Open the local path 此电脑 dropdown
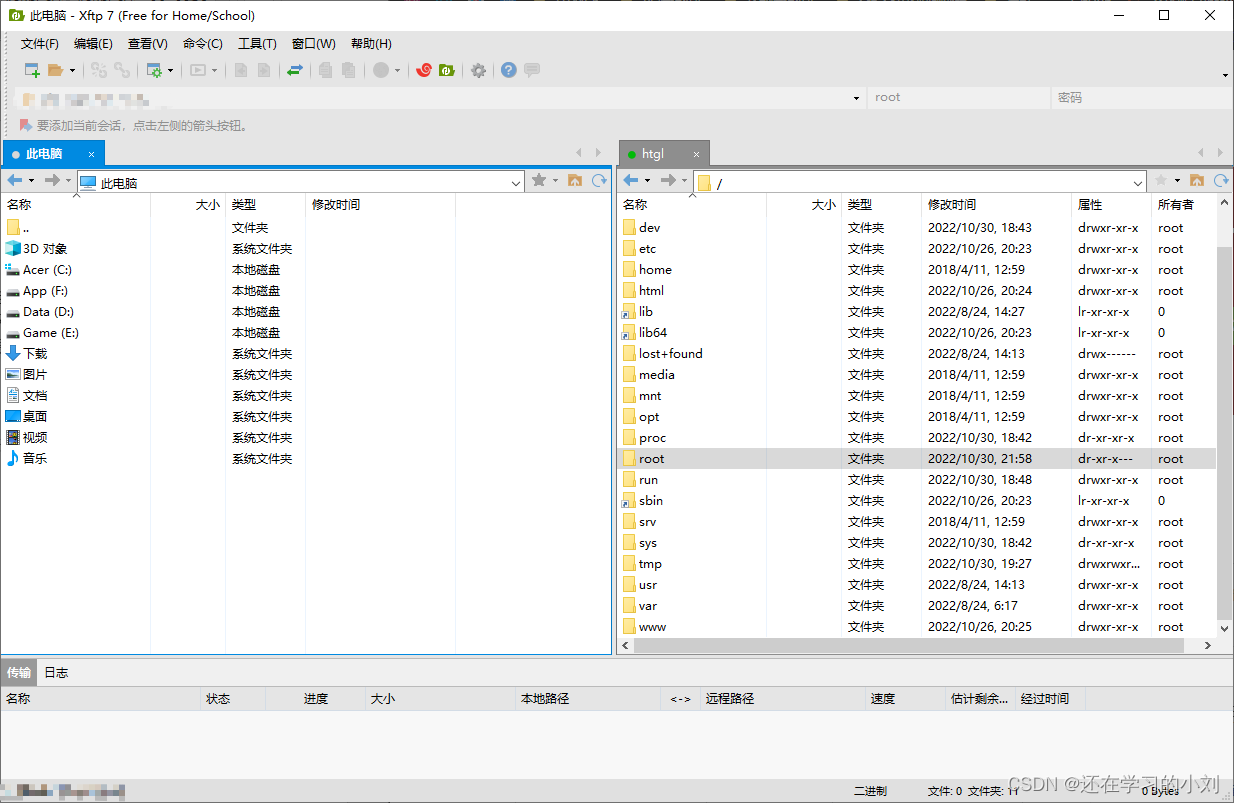Screen dimensions: 1234x803 coord(516,183)
